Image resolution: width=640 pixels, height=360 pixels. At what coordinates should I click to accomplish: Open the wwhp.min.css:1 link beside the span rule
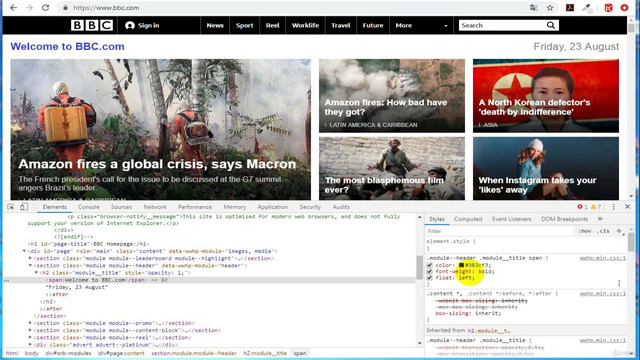click(x=602, y=258)
